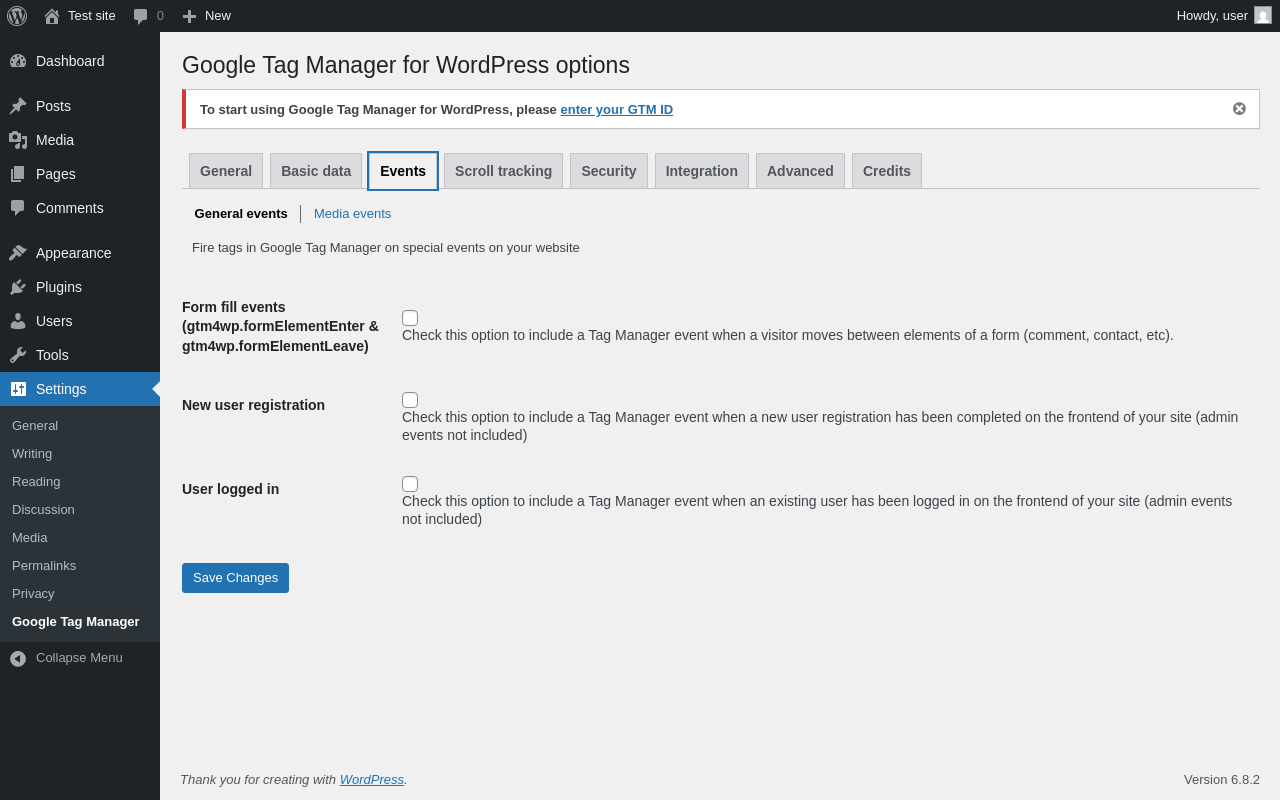The width and height of the screenshot is (1280, 800).
Task: Open the WordPress logo menu
Action: [17, 16]
